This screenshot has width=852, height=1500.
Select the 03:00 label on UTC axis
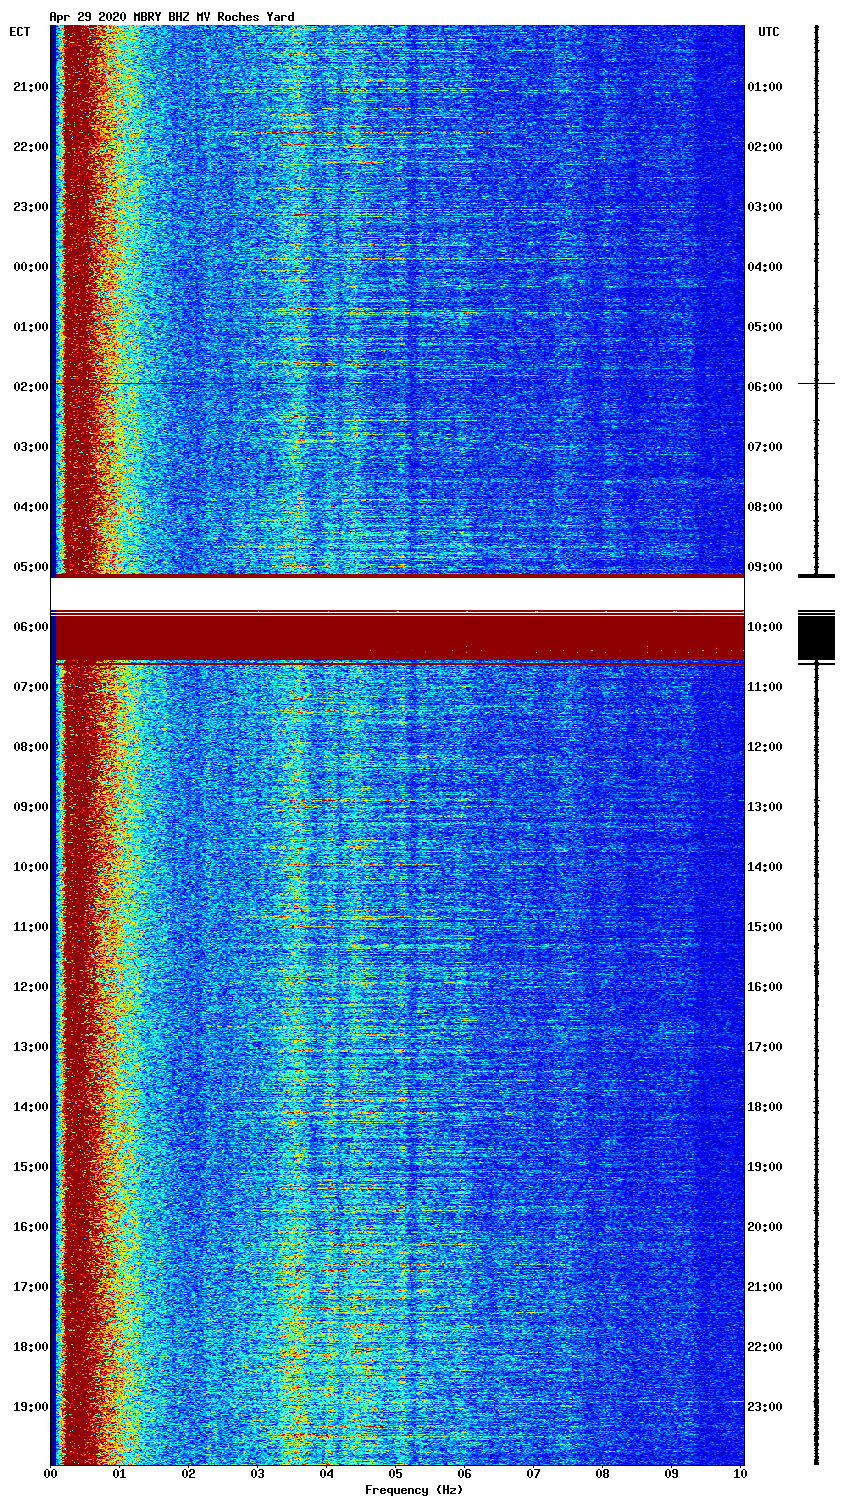(765, 207)
